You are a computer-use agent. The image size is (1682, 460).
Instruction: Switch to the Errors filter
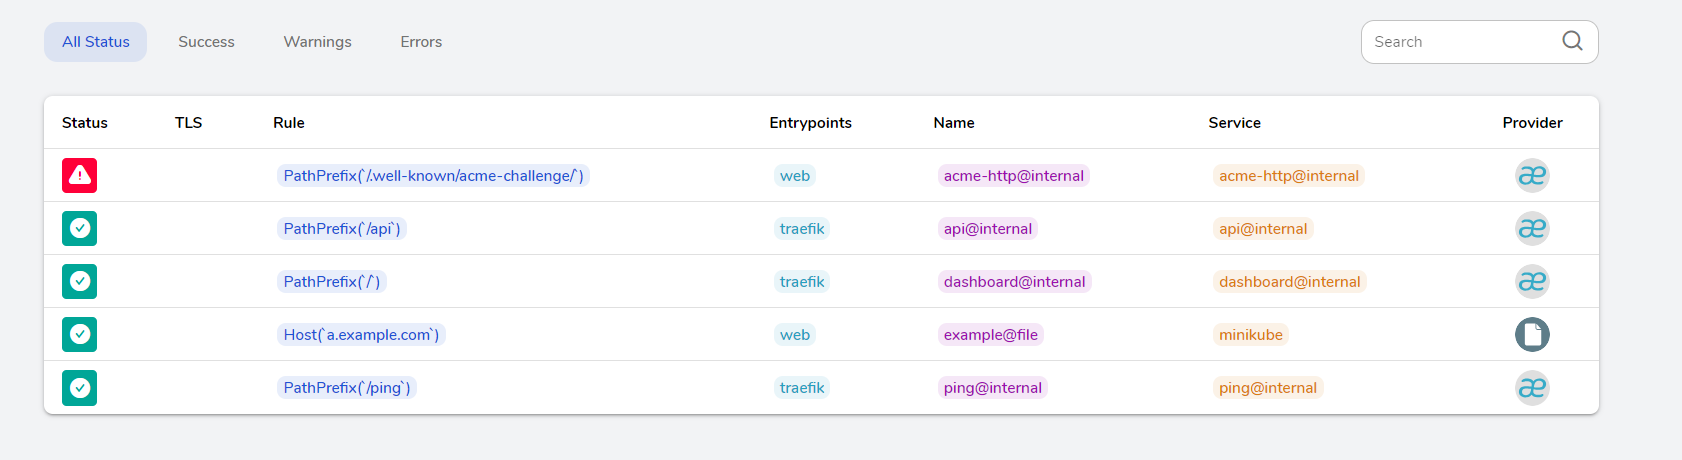421,42
